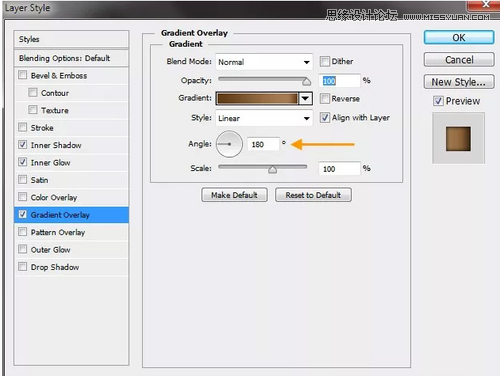500x376 pixels.
Task: Tick the Outer Glow checkbox
Action: point(22,249)
